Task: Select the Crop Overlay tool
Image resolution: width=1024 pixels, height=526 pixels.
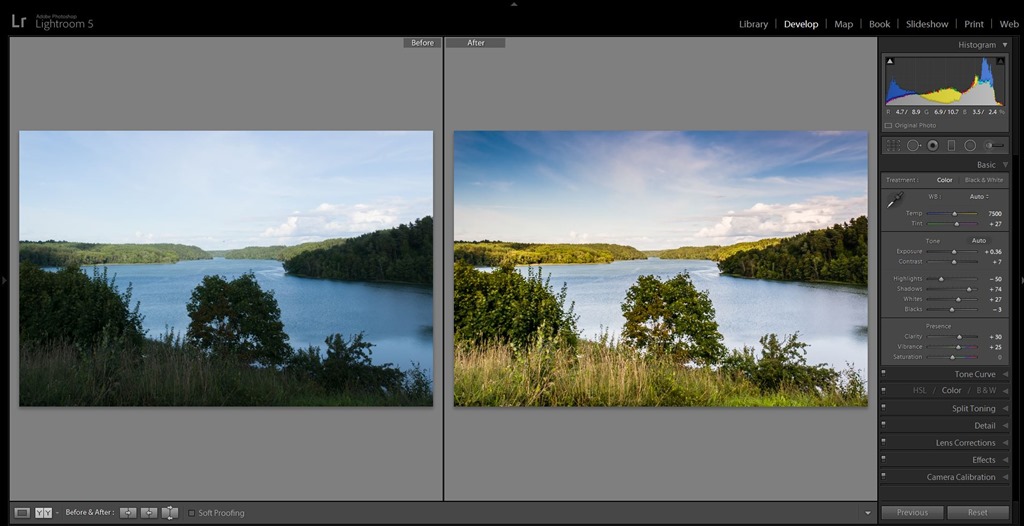Action: (x=892, y=145)
